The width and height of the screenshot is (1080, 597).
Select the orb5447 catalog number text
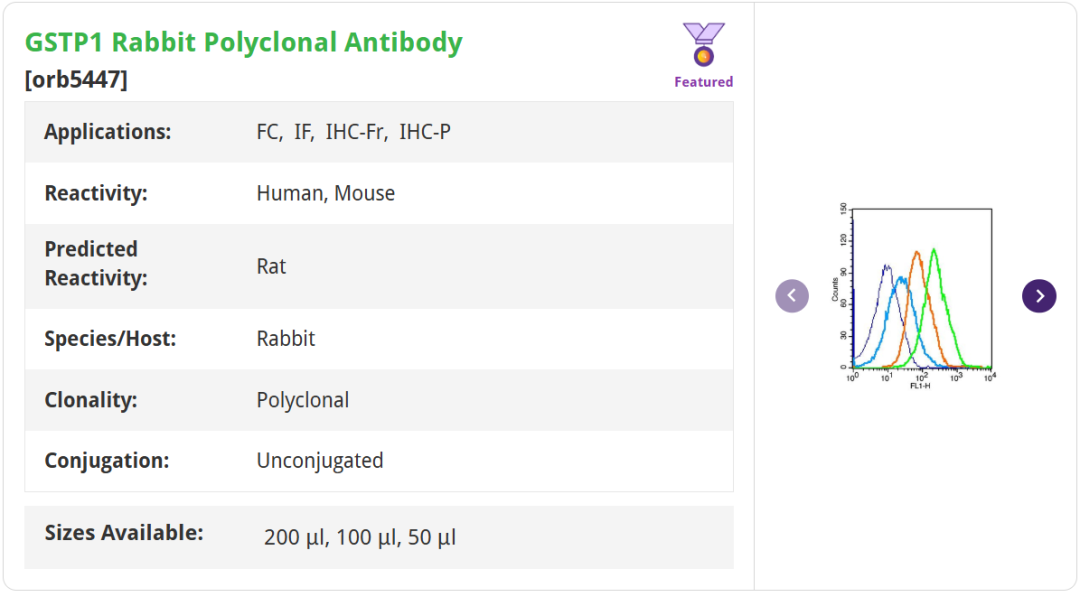pyautogui.click(x=76, y=79)
